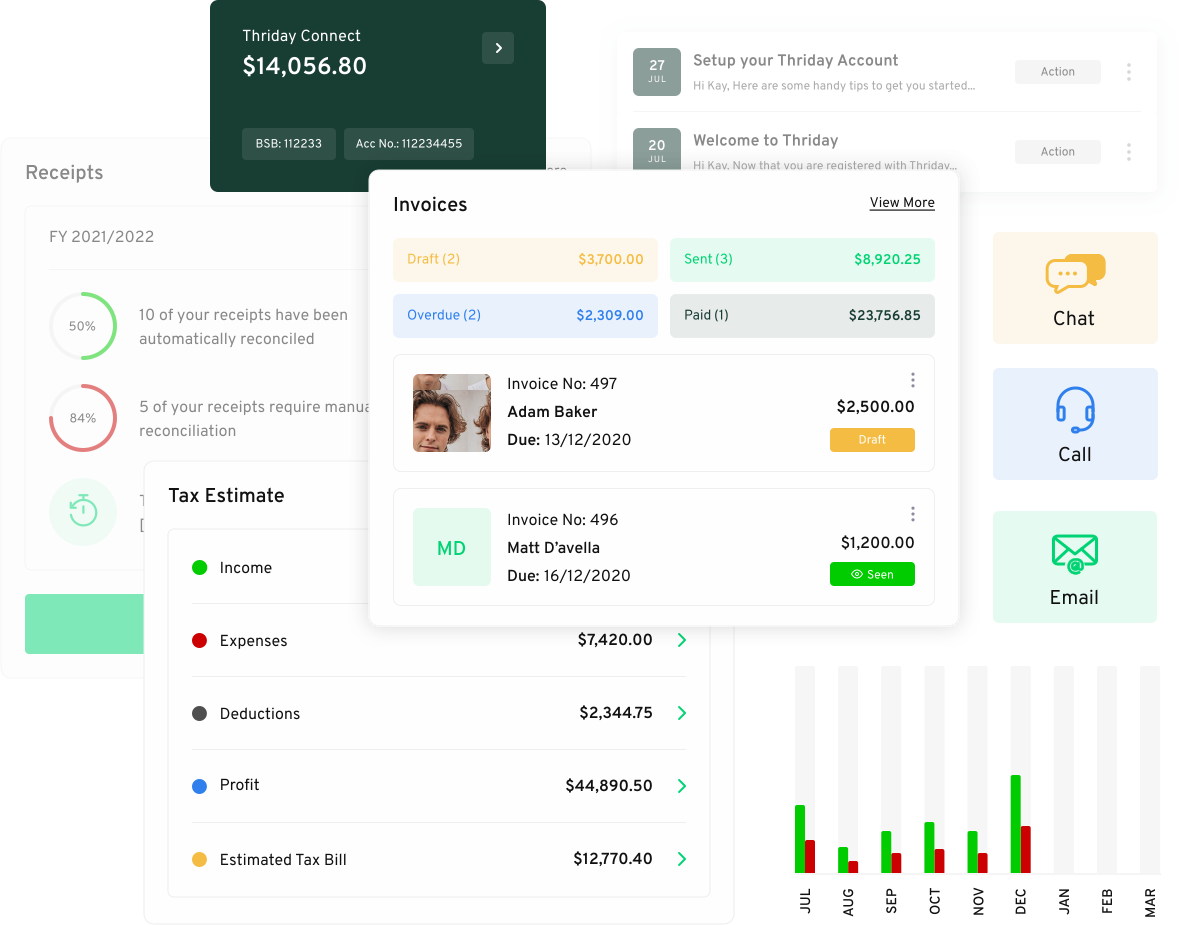Click the 84% manual reconciliation progress ring
The width and height of the screenshot is (1179, 925).
tap(83, 418)
